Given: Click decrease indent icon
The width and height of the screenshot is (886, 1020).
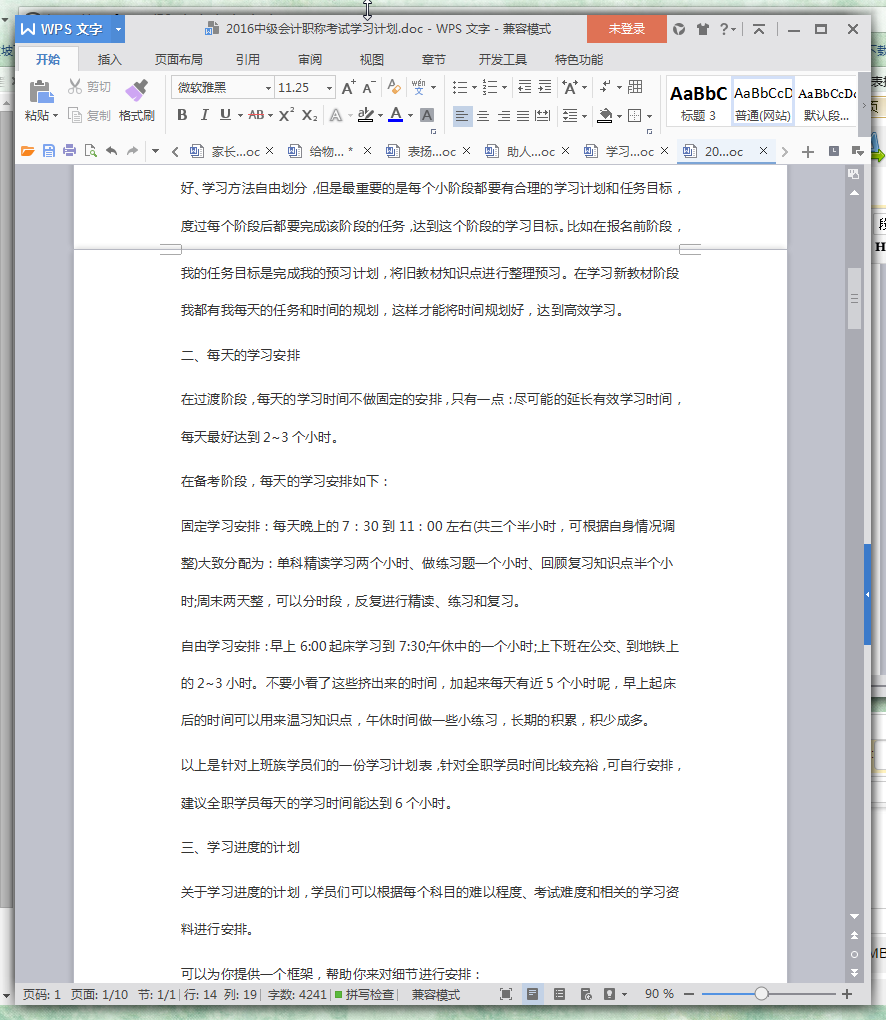Looking at the screenshot, I should [524, 87].
